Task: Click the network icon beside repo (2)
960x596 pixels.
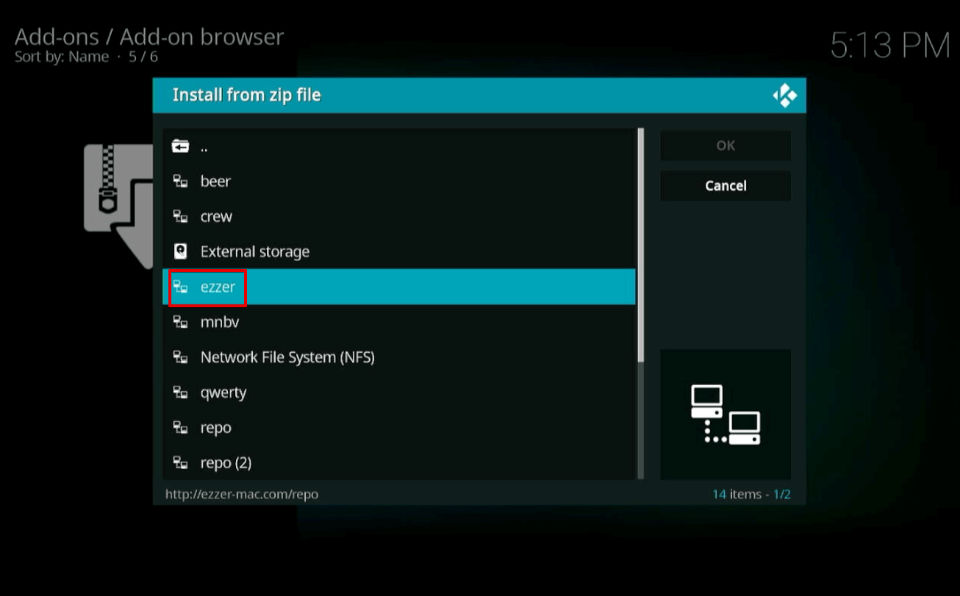Action: click(x=180, y=462)
